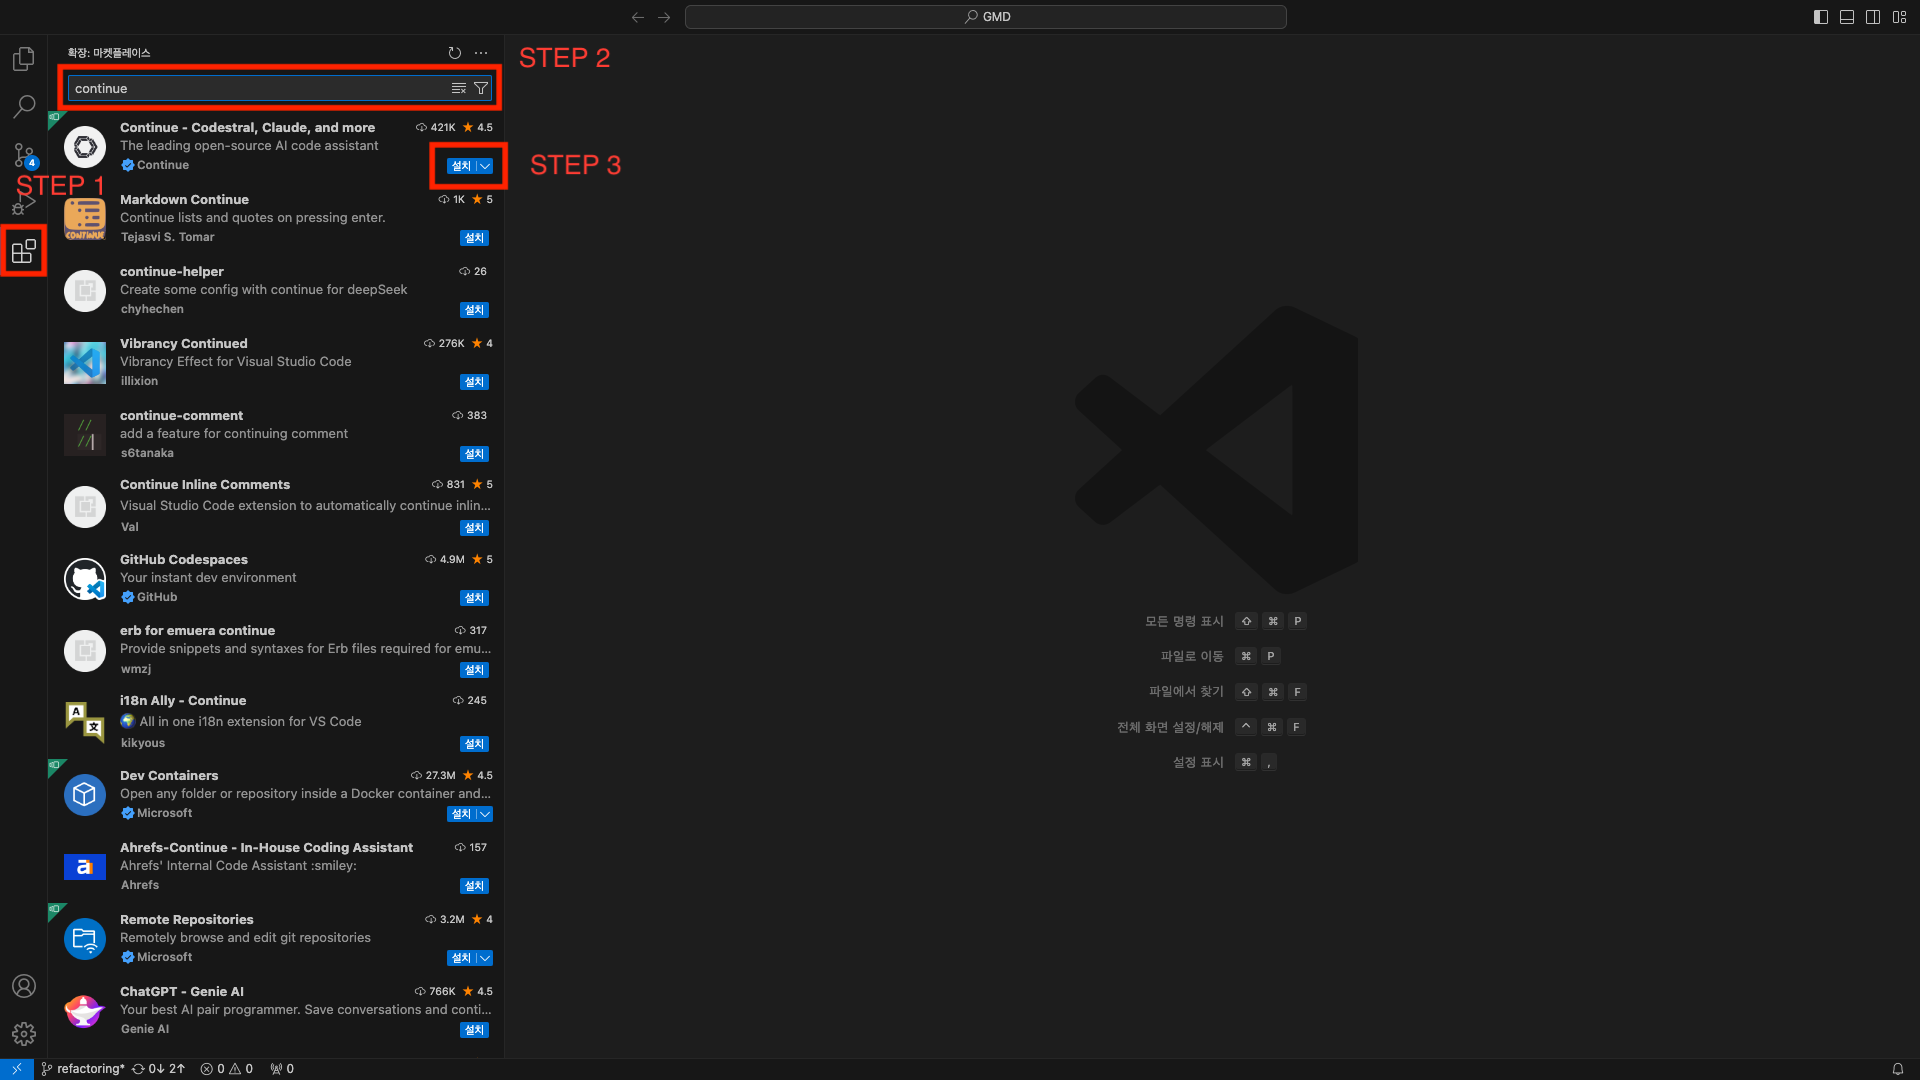1920x1080 pixels.
Task: Open the Search view in activity bar
Action: [24, 106]
